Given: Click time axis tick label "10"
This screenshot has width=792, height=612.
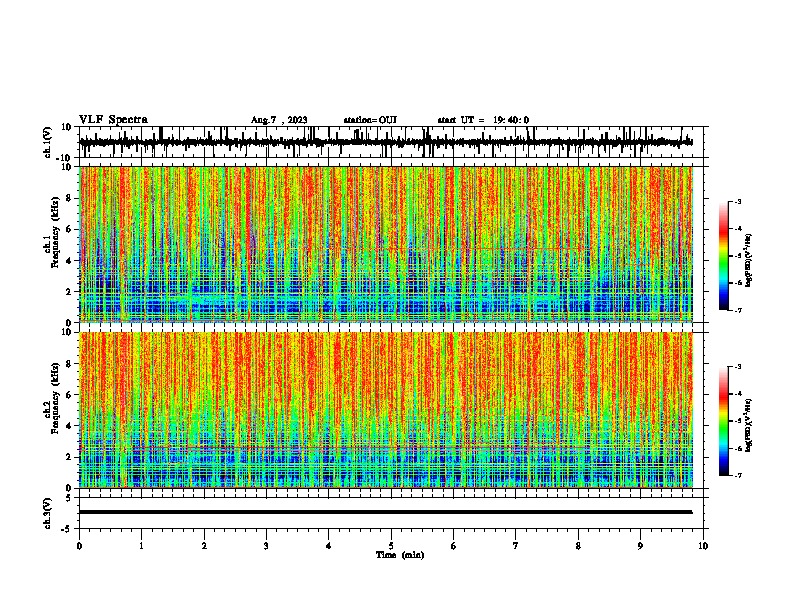Looking at the screenshot, I should pyautogui.click(x=703, y=546).
